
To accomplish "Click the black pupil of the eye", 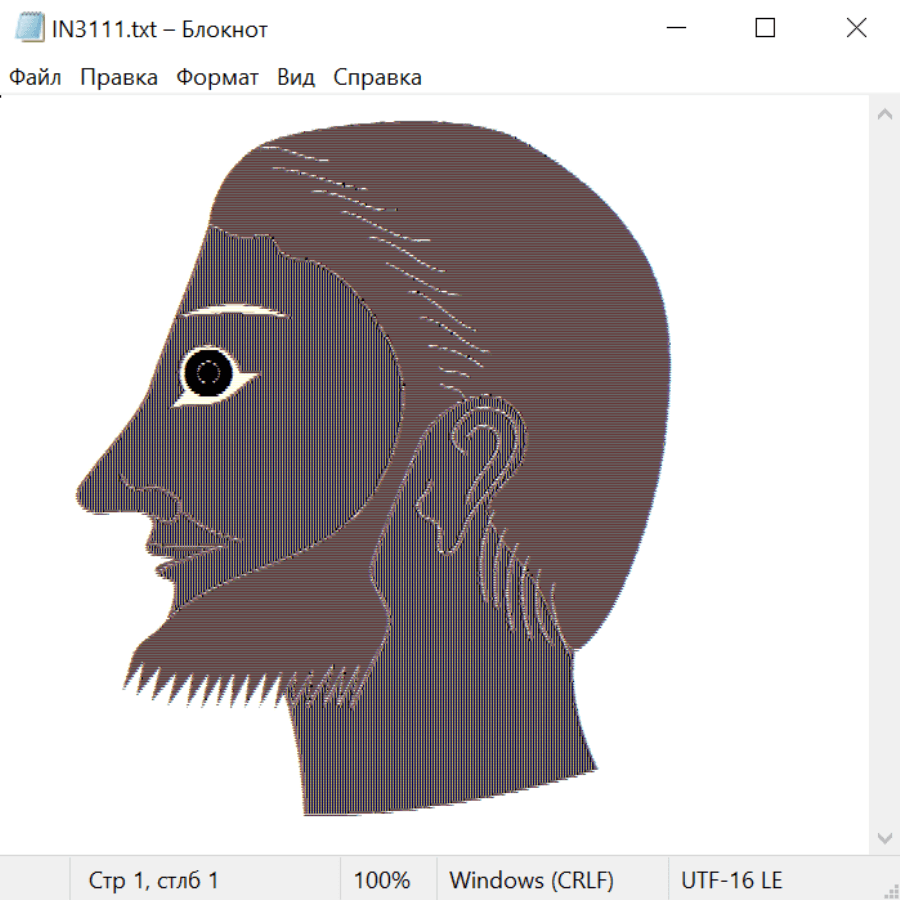I will click(208, 373).
